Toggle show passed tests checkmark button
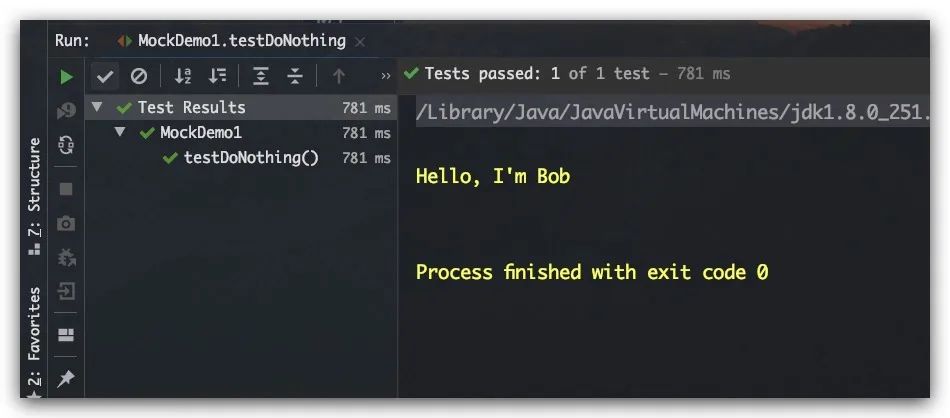 (105, 76)
